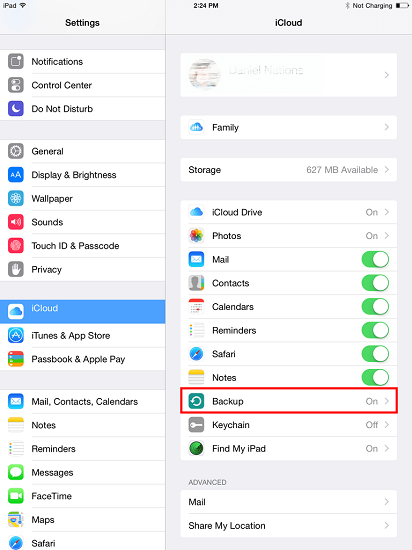Open the Daniel Nations account profile

click(x=289, y=75)
